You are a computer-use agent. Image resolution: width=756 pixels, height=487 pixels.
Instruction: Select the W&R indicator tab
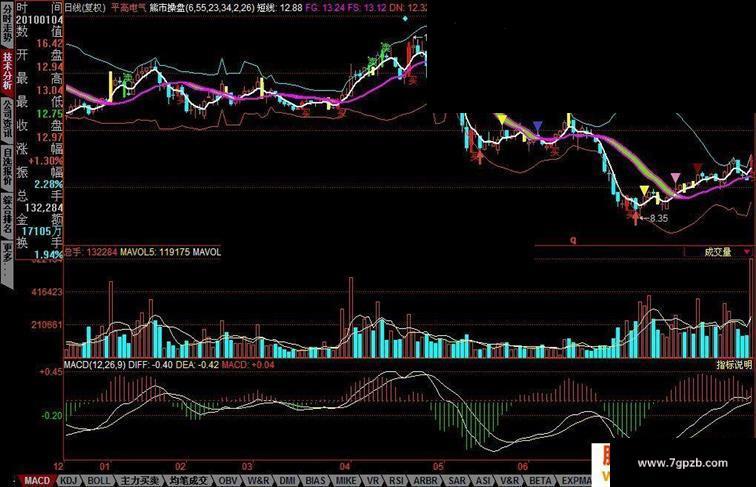point(259,481)
